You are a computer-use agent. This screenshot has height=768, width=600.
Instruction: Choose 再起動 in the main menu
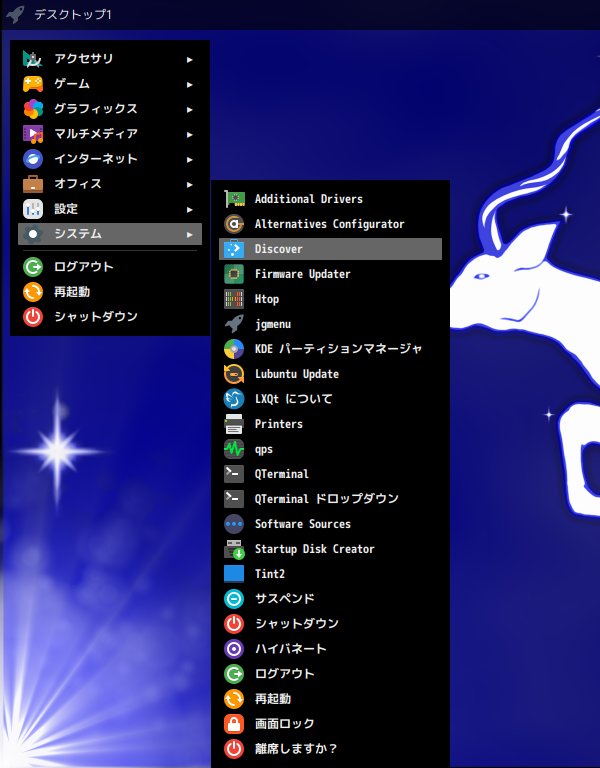pyautogui.click(x=110, y=292)
